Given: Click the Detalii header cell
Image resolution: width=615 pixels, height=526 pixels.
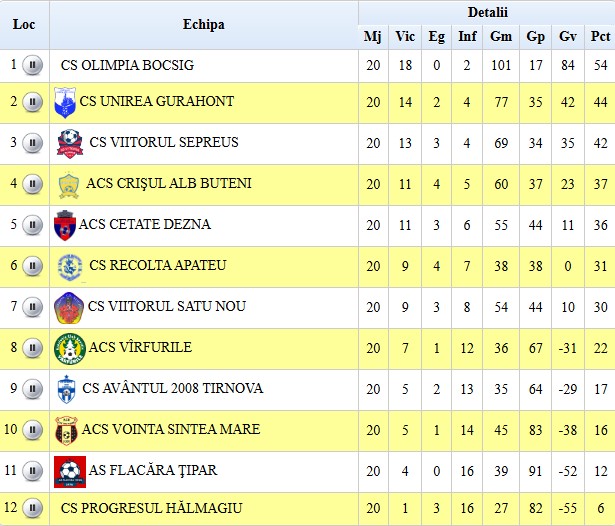Looking at the screenshot, I should pos(487,12).
